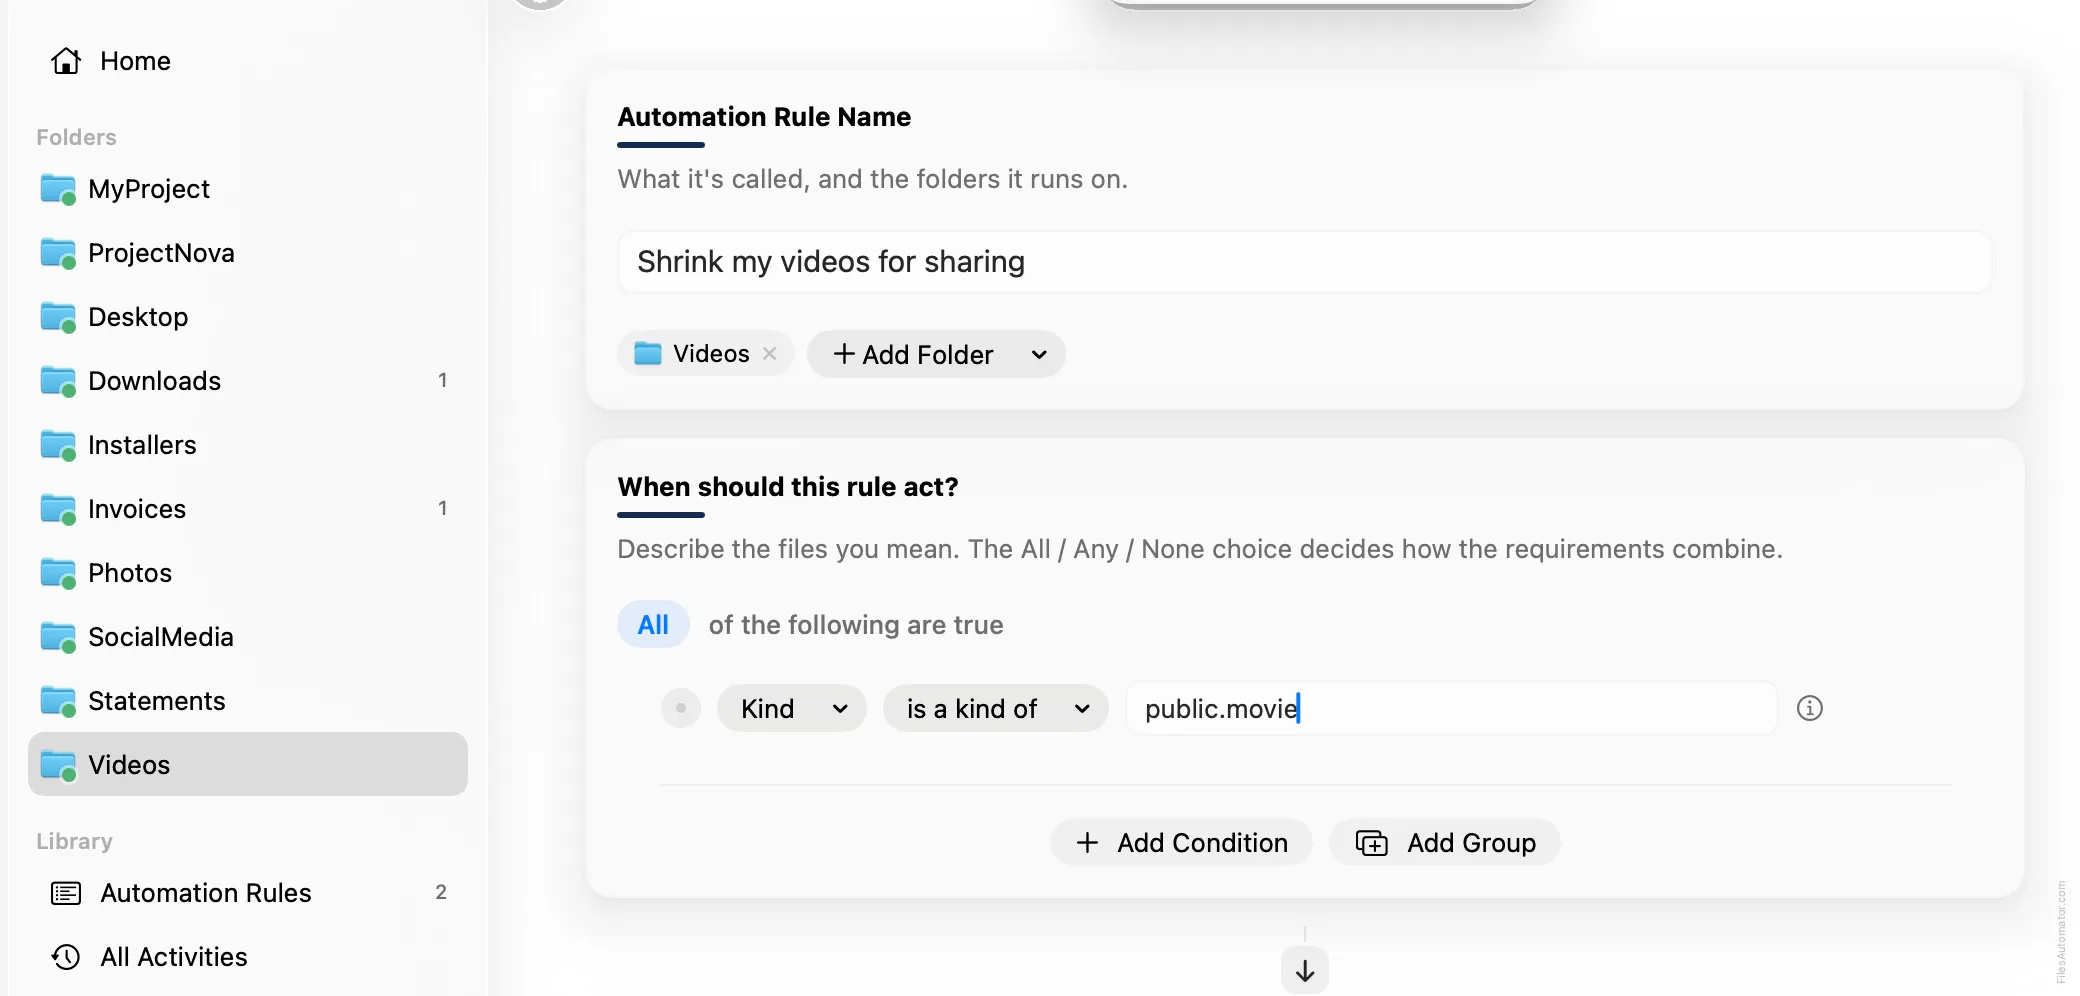The width and height of the screenshot is (2080, 996).
Task: Open the Invoices folder
Action: 247,509
